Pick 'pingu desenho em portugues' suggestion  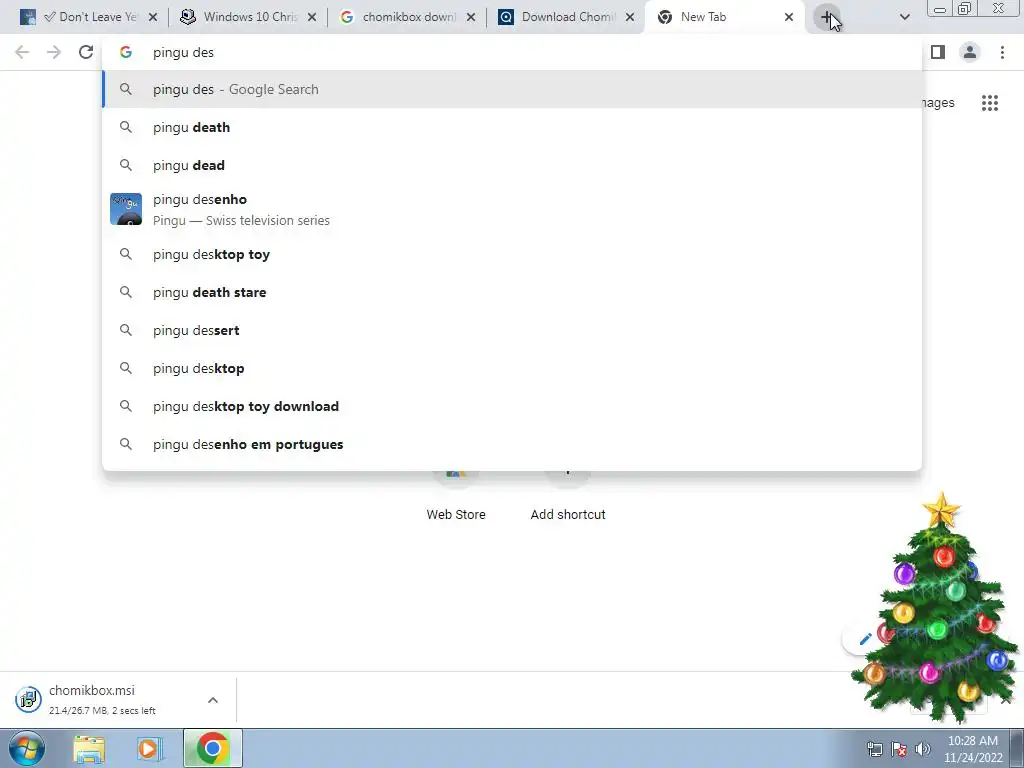[x=512, y=444]
